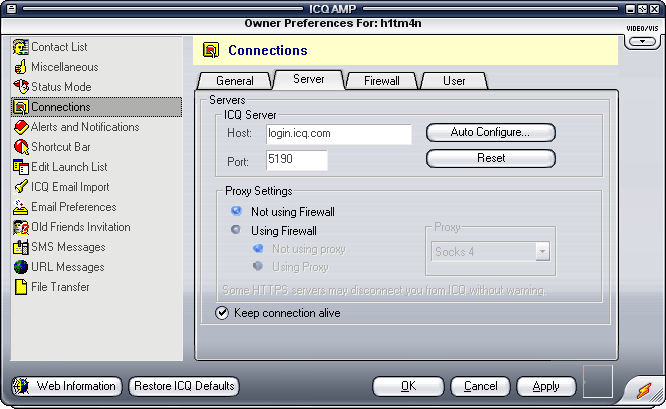Click the lightning bolt icon in the corner
Image resolution: width=666 pixels, height=409 pixels.
pos(644,390)
